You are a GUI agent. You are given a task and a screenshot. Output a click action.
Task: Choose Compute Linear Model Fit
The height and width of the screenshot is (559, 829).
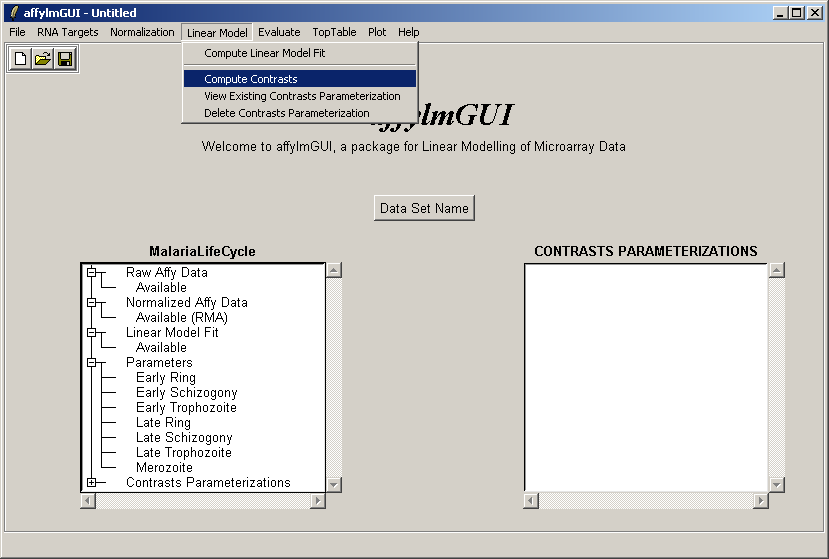[264, 53]
